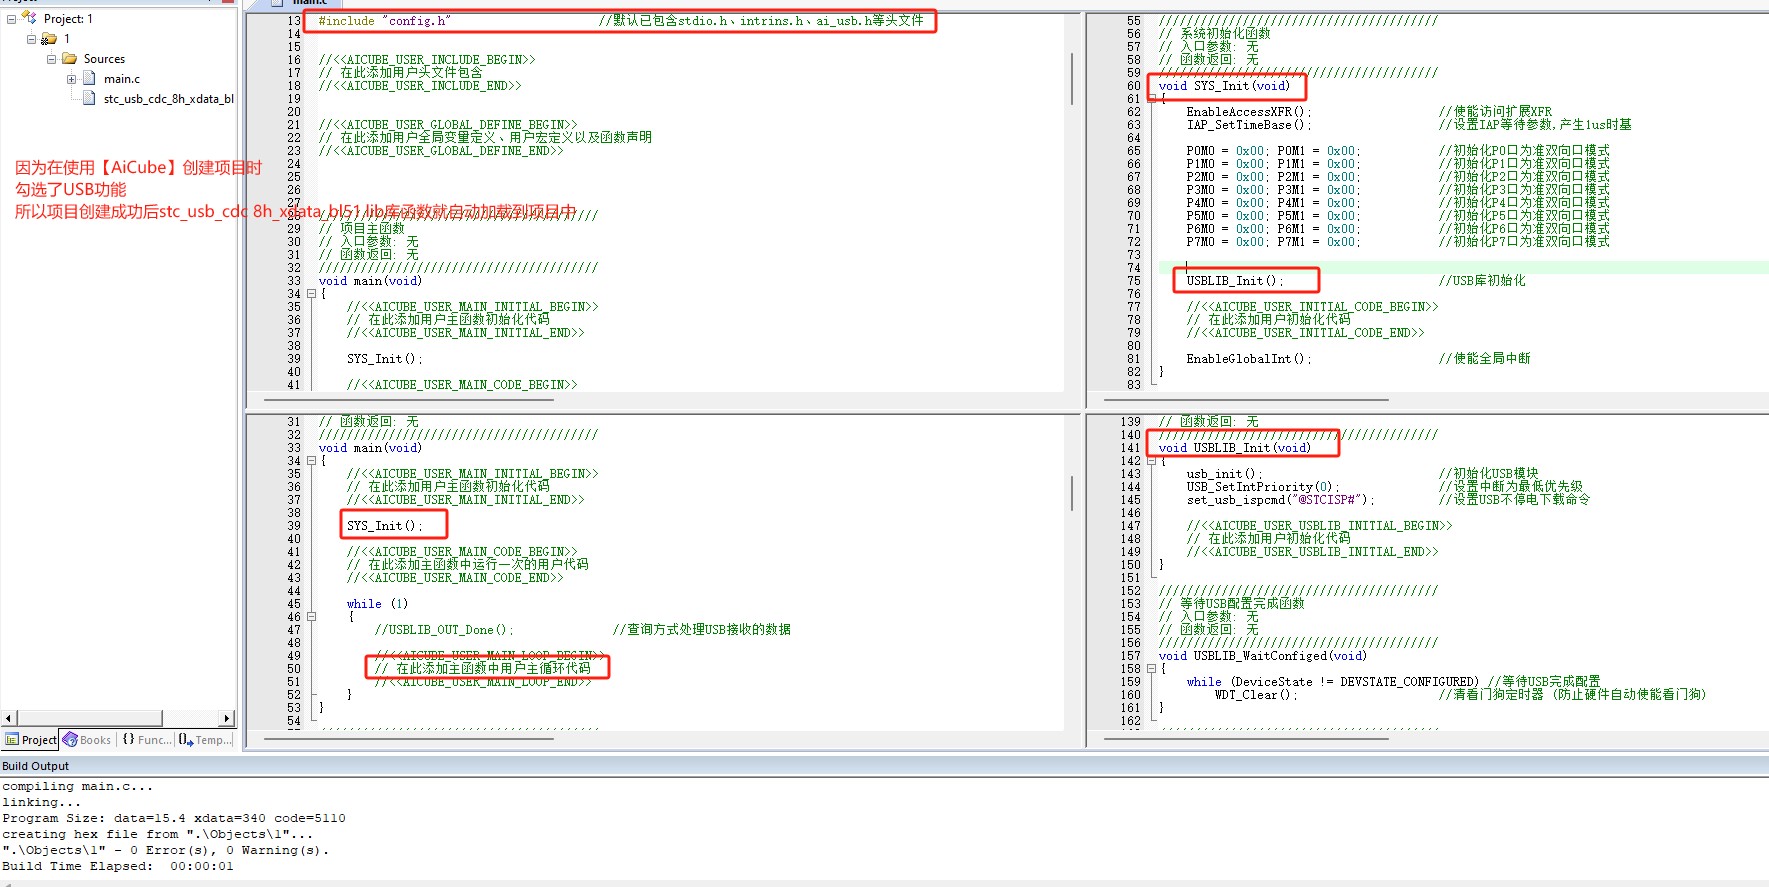This screenshot has height=887, width=1769.
Task: Click "compiling main.c..." in Build Output
Action: [78, 786]
